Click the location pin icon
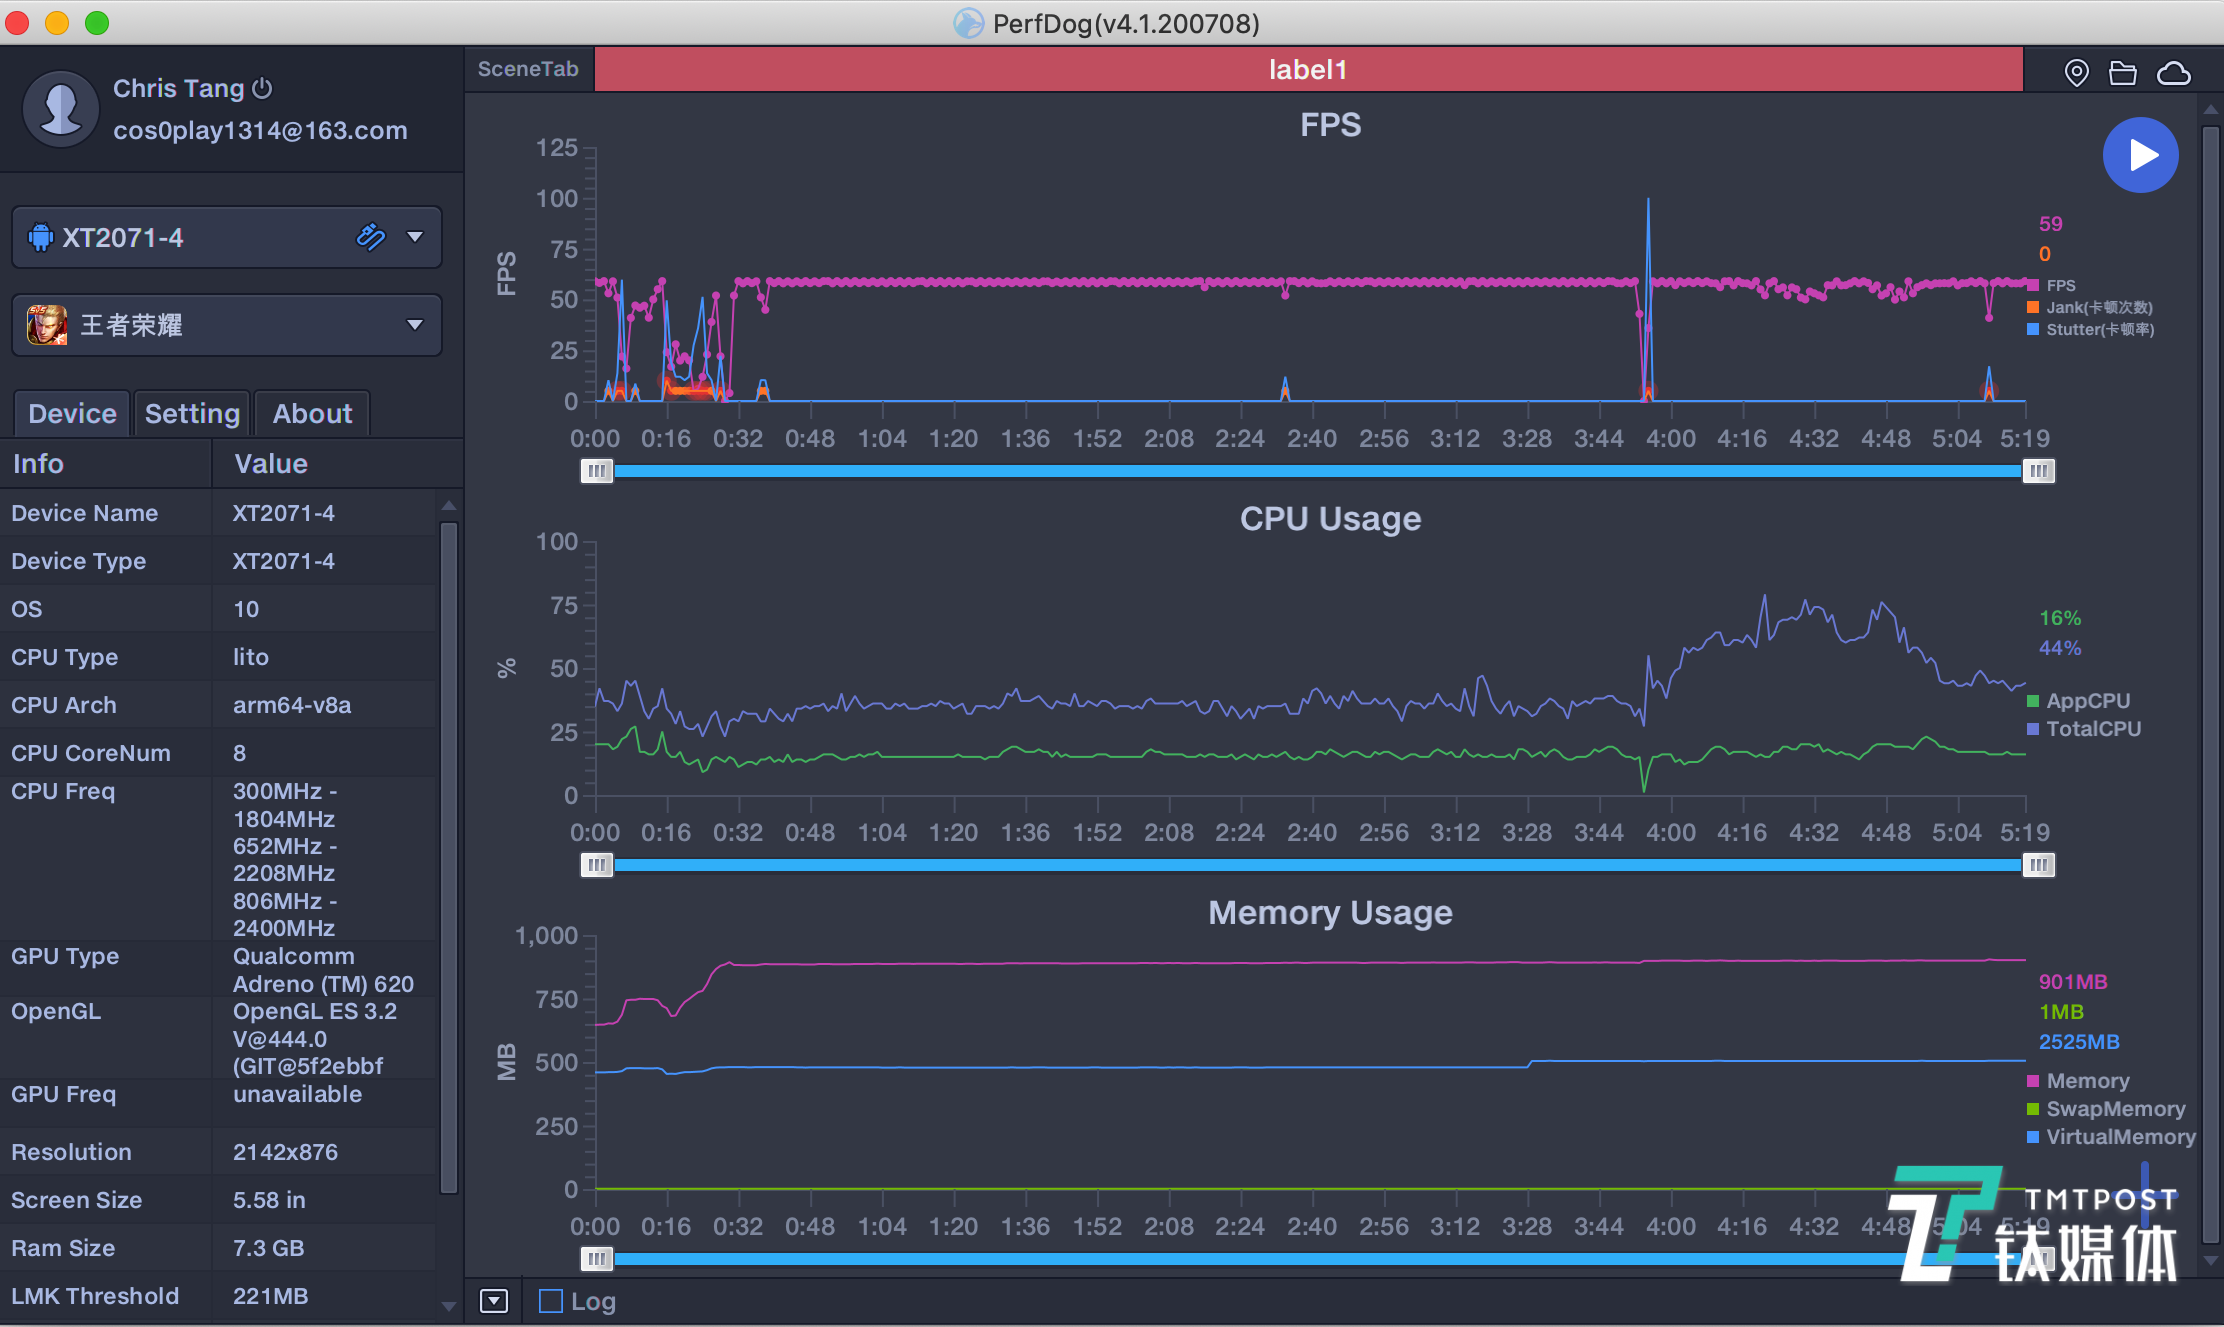This screenshot has height=1327, width=2224. pos(2076,72)
